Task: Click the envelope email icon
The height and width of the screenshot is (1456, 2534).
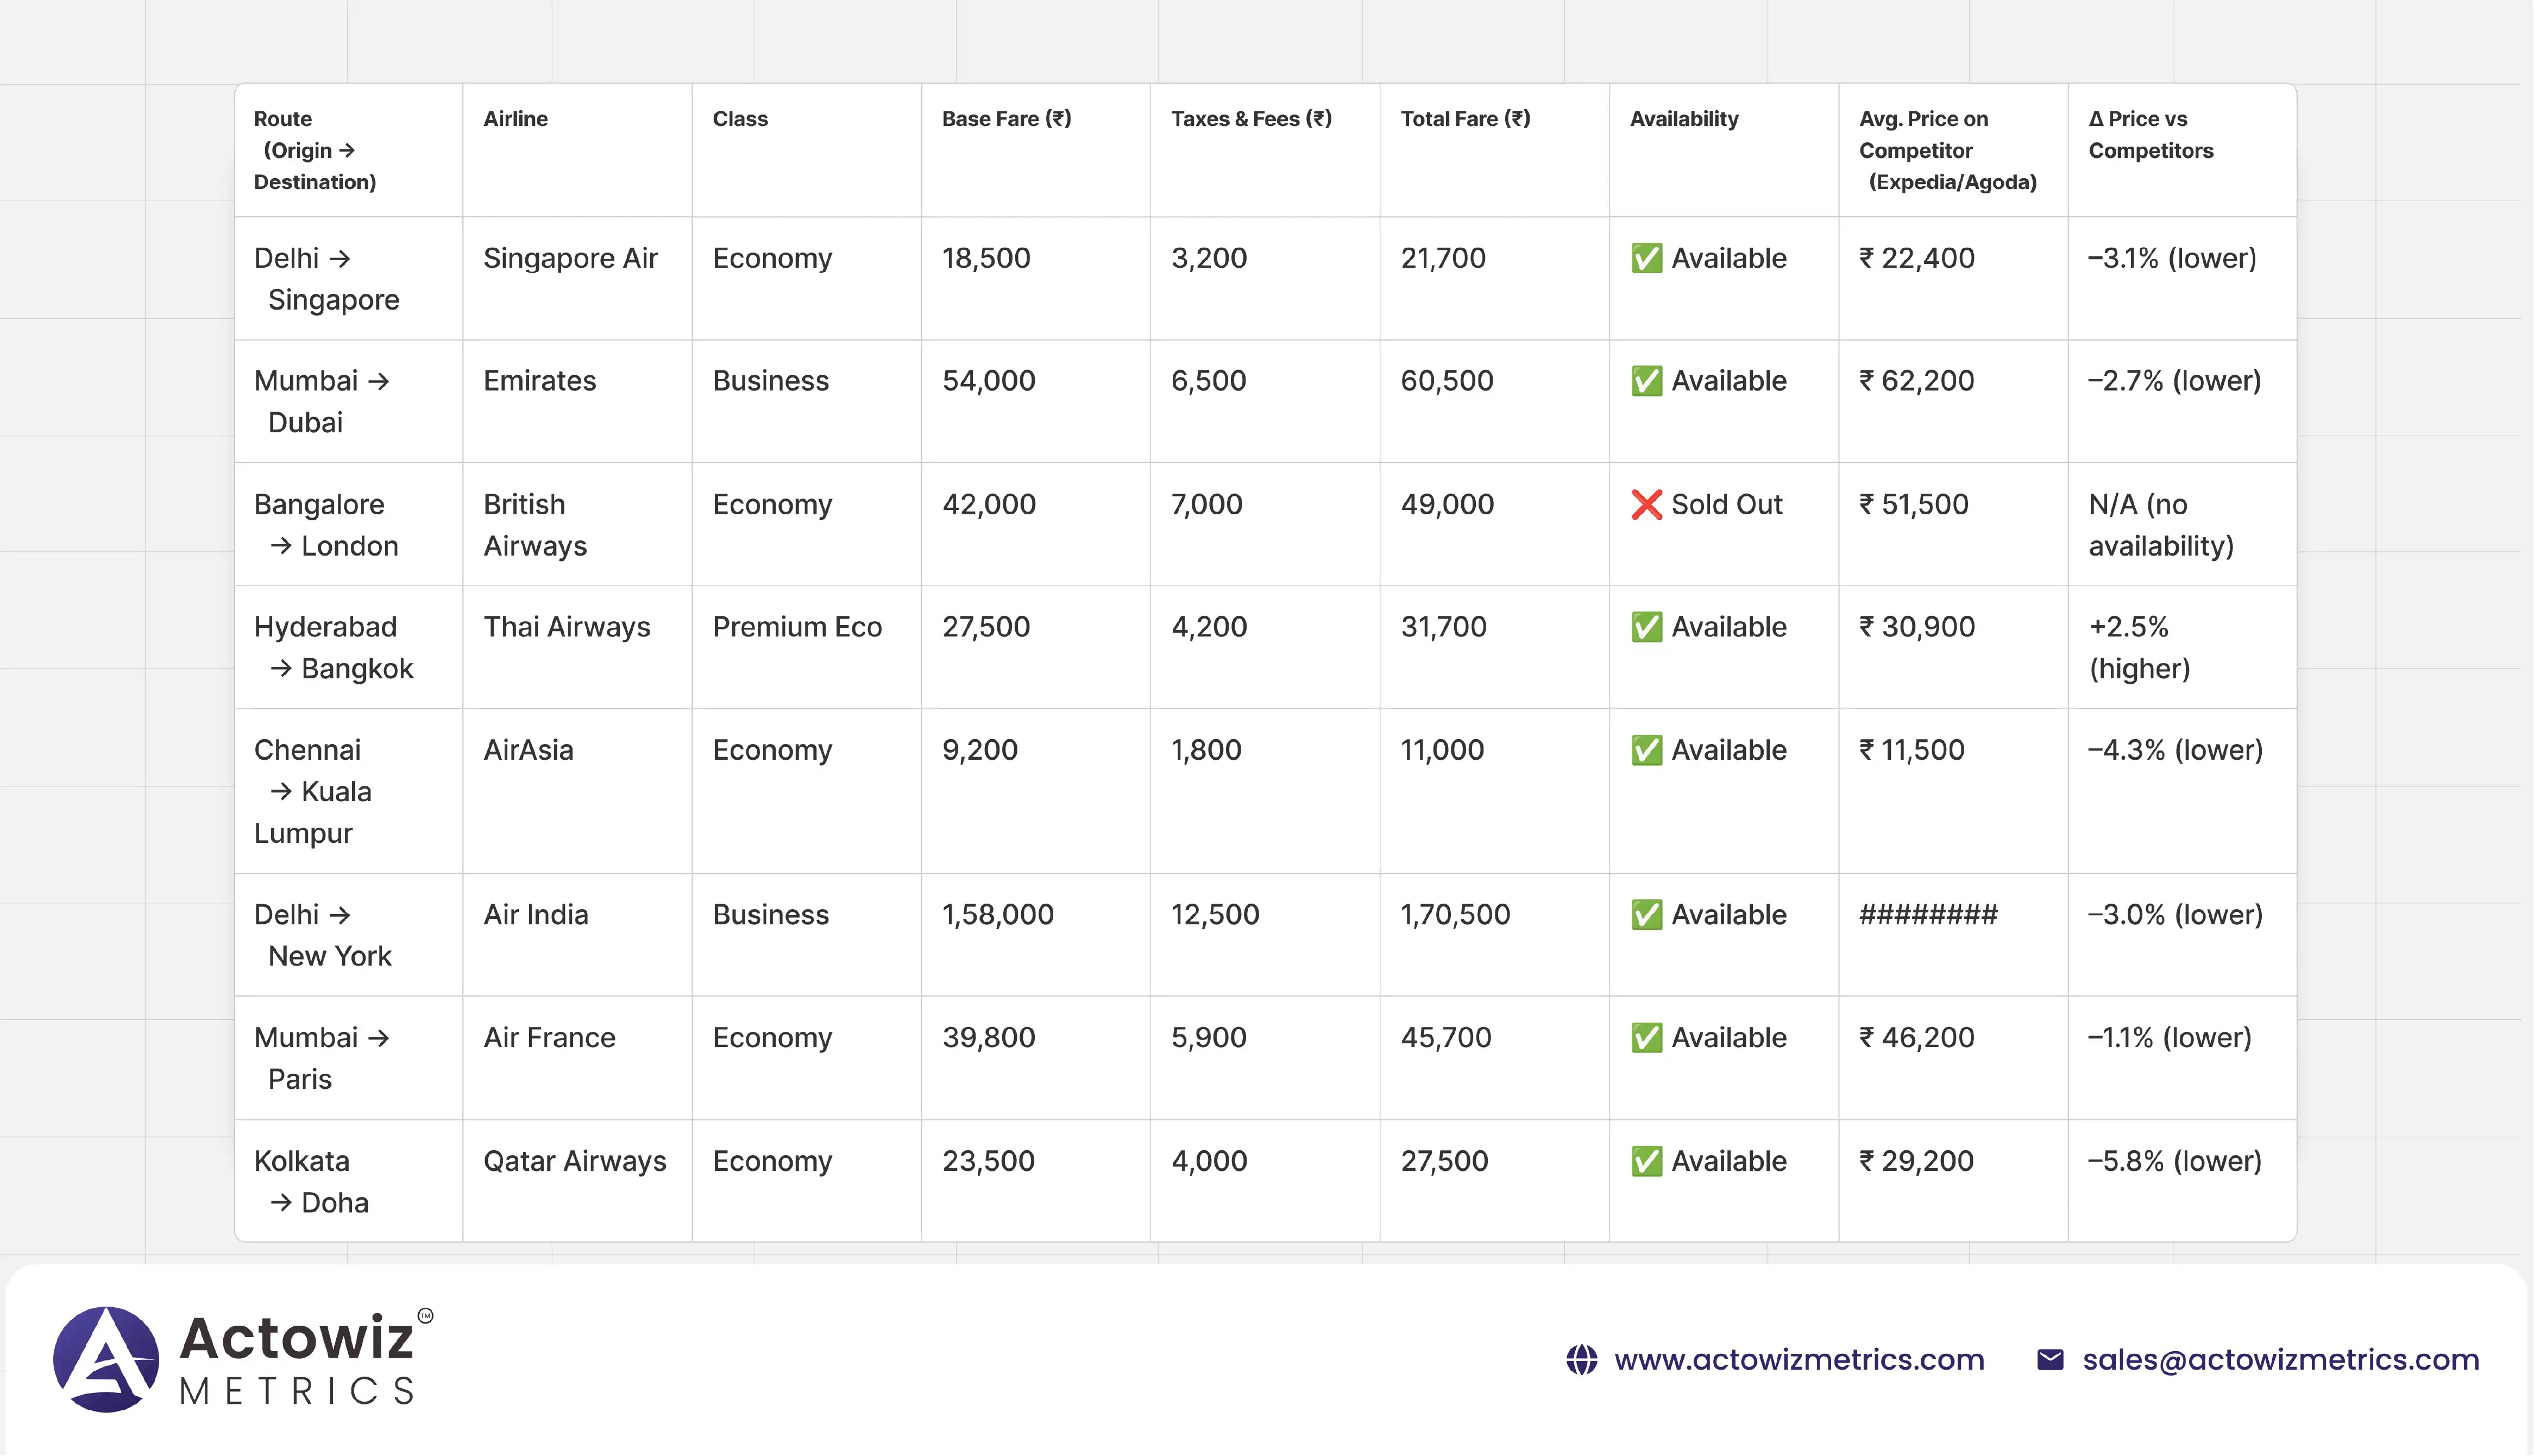Action: (2050, 1360)
